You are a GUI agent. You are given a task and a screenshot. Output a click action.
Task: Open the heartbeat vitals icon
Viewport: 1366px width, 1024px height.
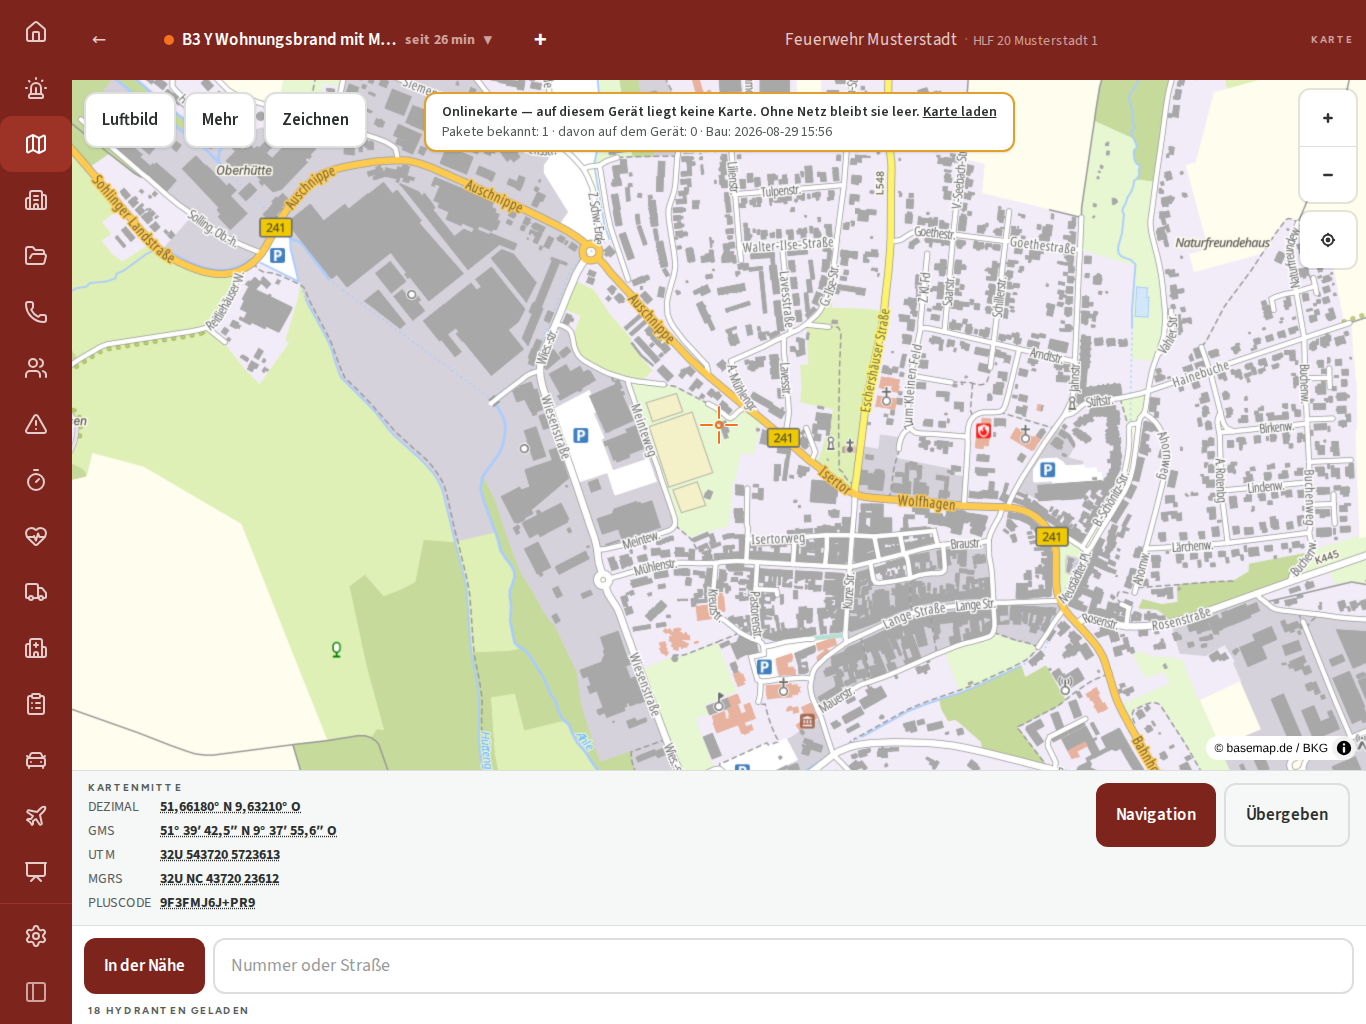click(36, 536)
